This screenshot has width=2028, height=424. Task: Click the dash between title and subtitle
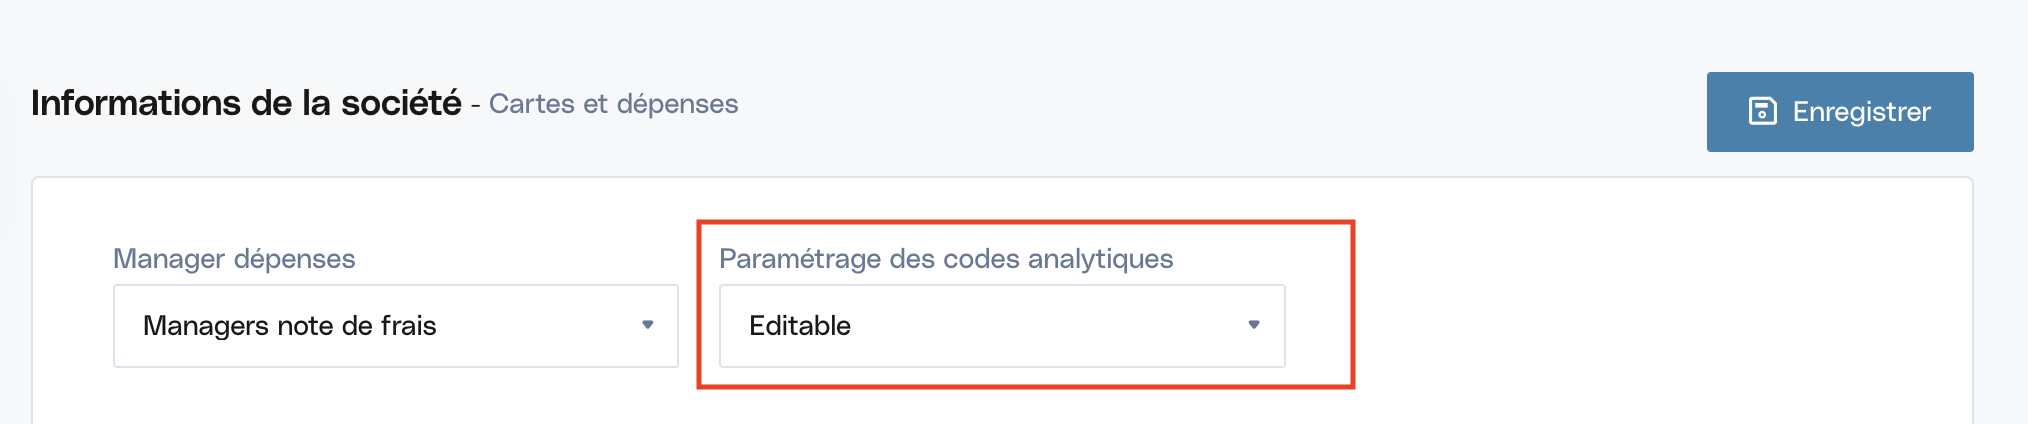[475, 104]
